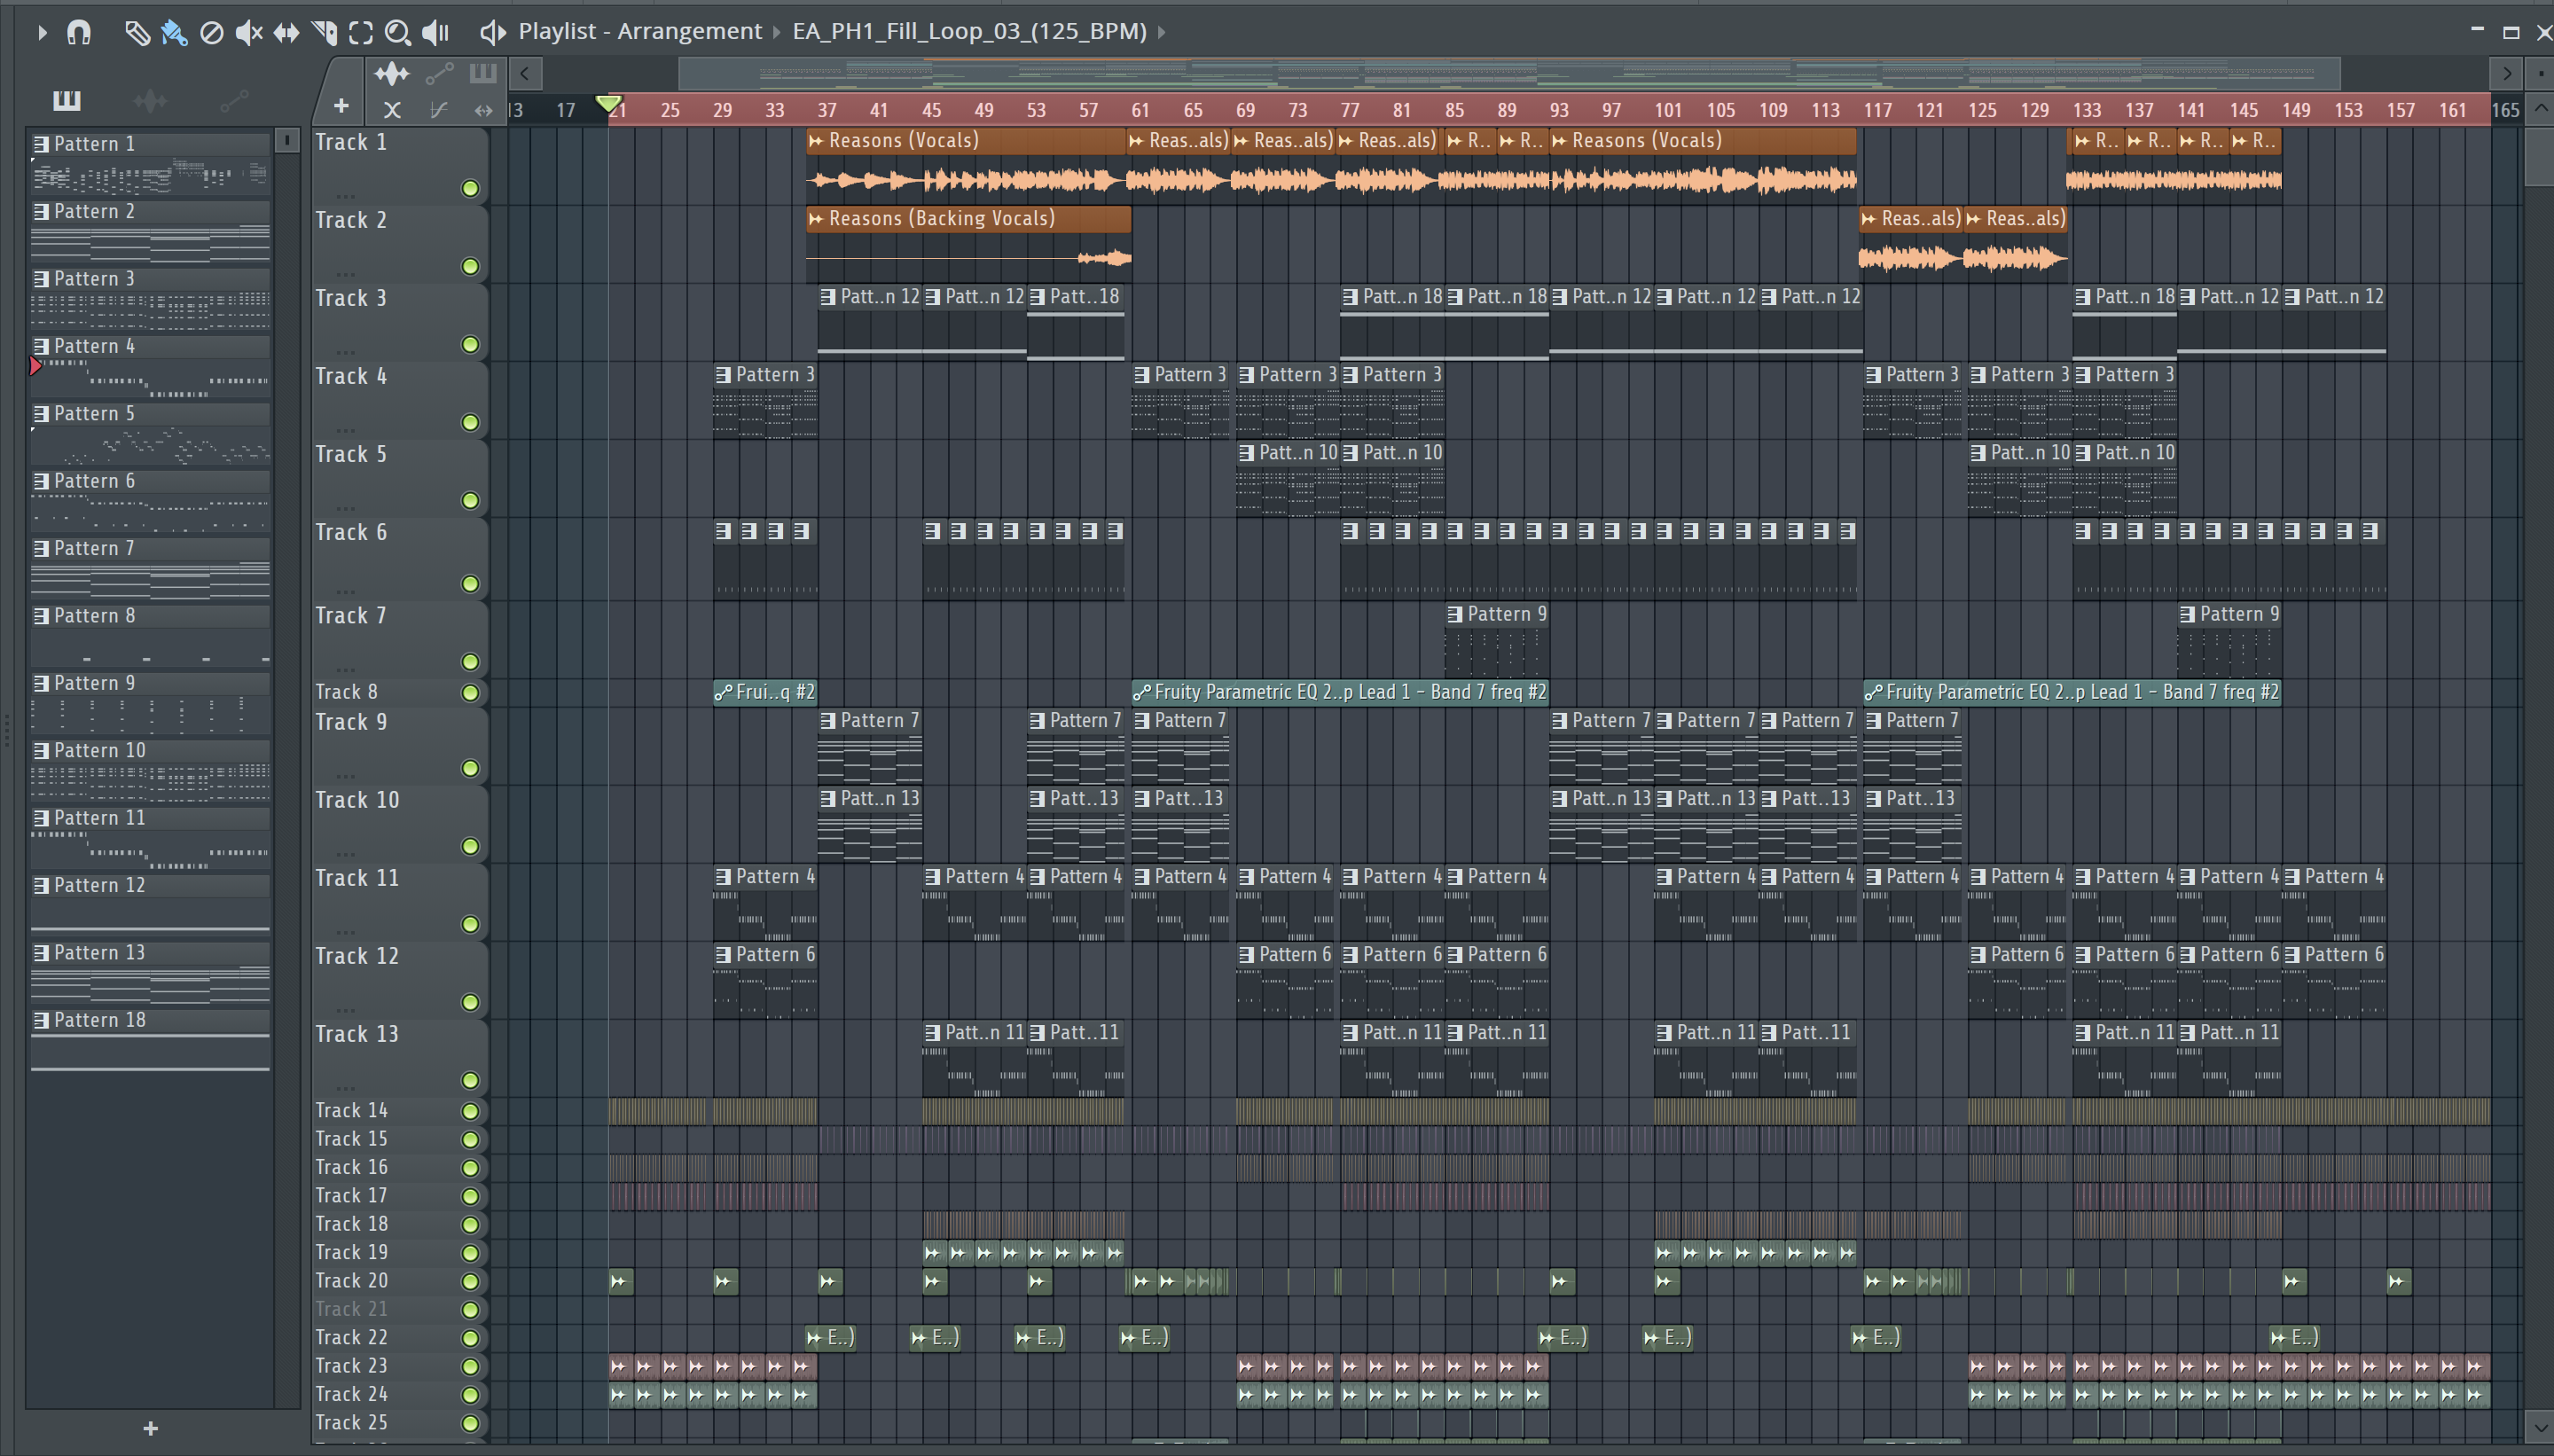Image resolution: width=2554 pixels, height=1456 pixels.
Task: Focus pattern clips piano button
Action: click(483, 73)
